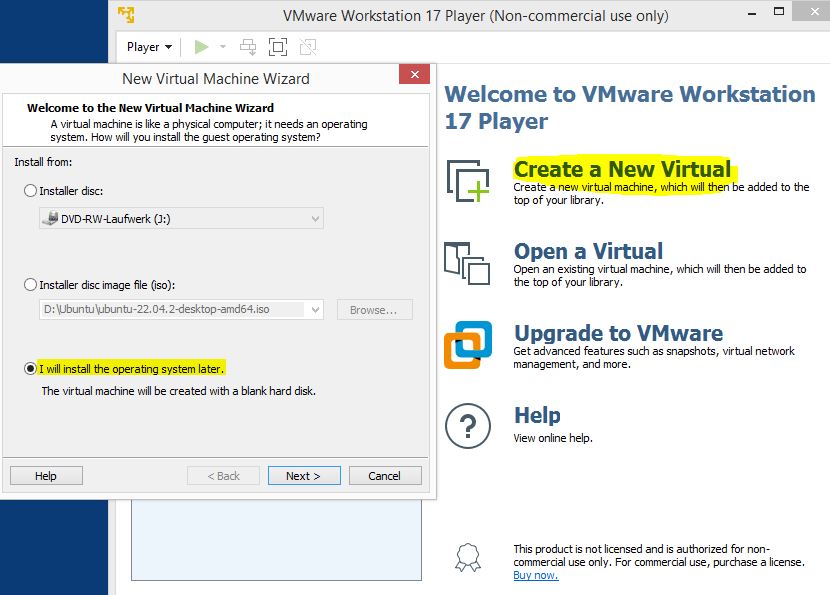The width and height of the screenshot is (830, 595).
Task: Click Create a New Virtual heading
Action: pyautogui.click(x=622, y=169)
